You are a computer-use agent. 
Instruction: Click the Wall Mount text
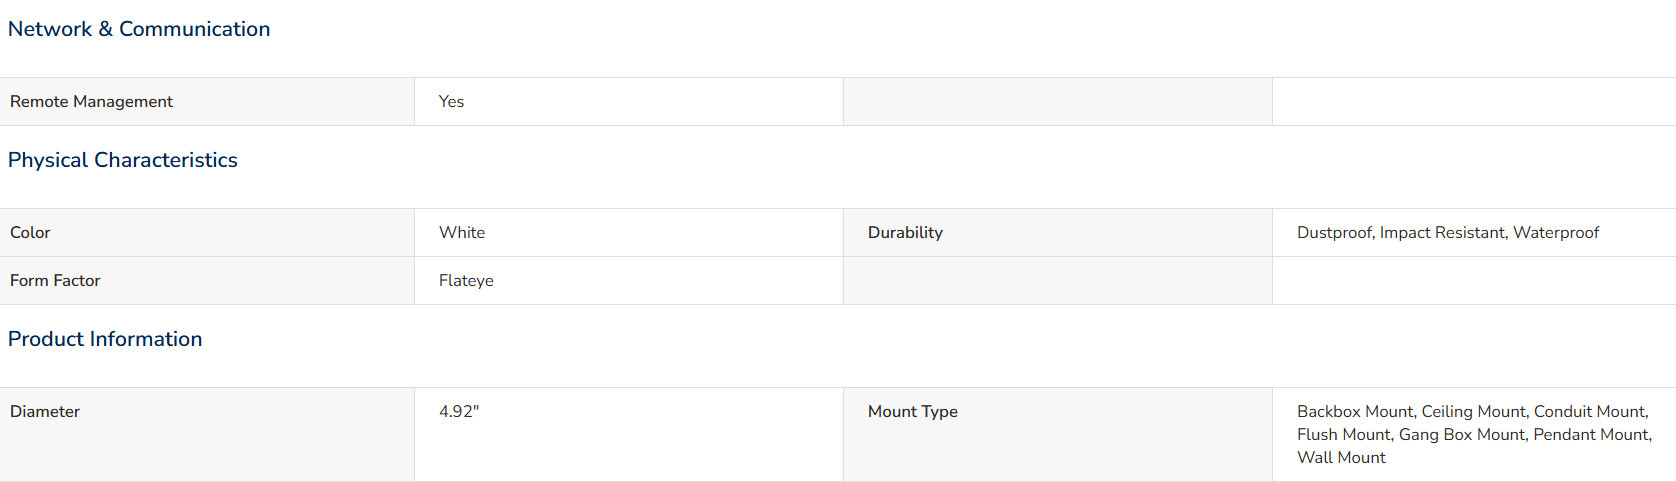[x=1341, y=458]
